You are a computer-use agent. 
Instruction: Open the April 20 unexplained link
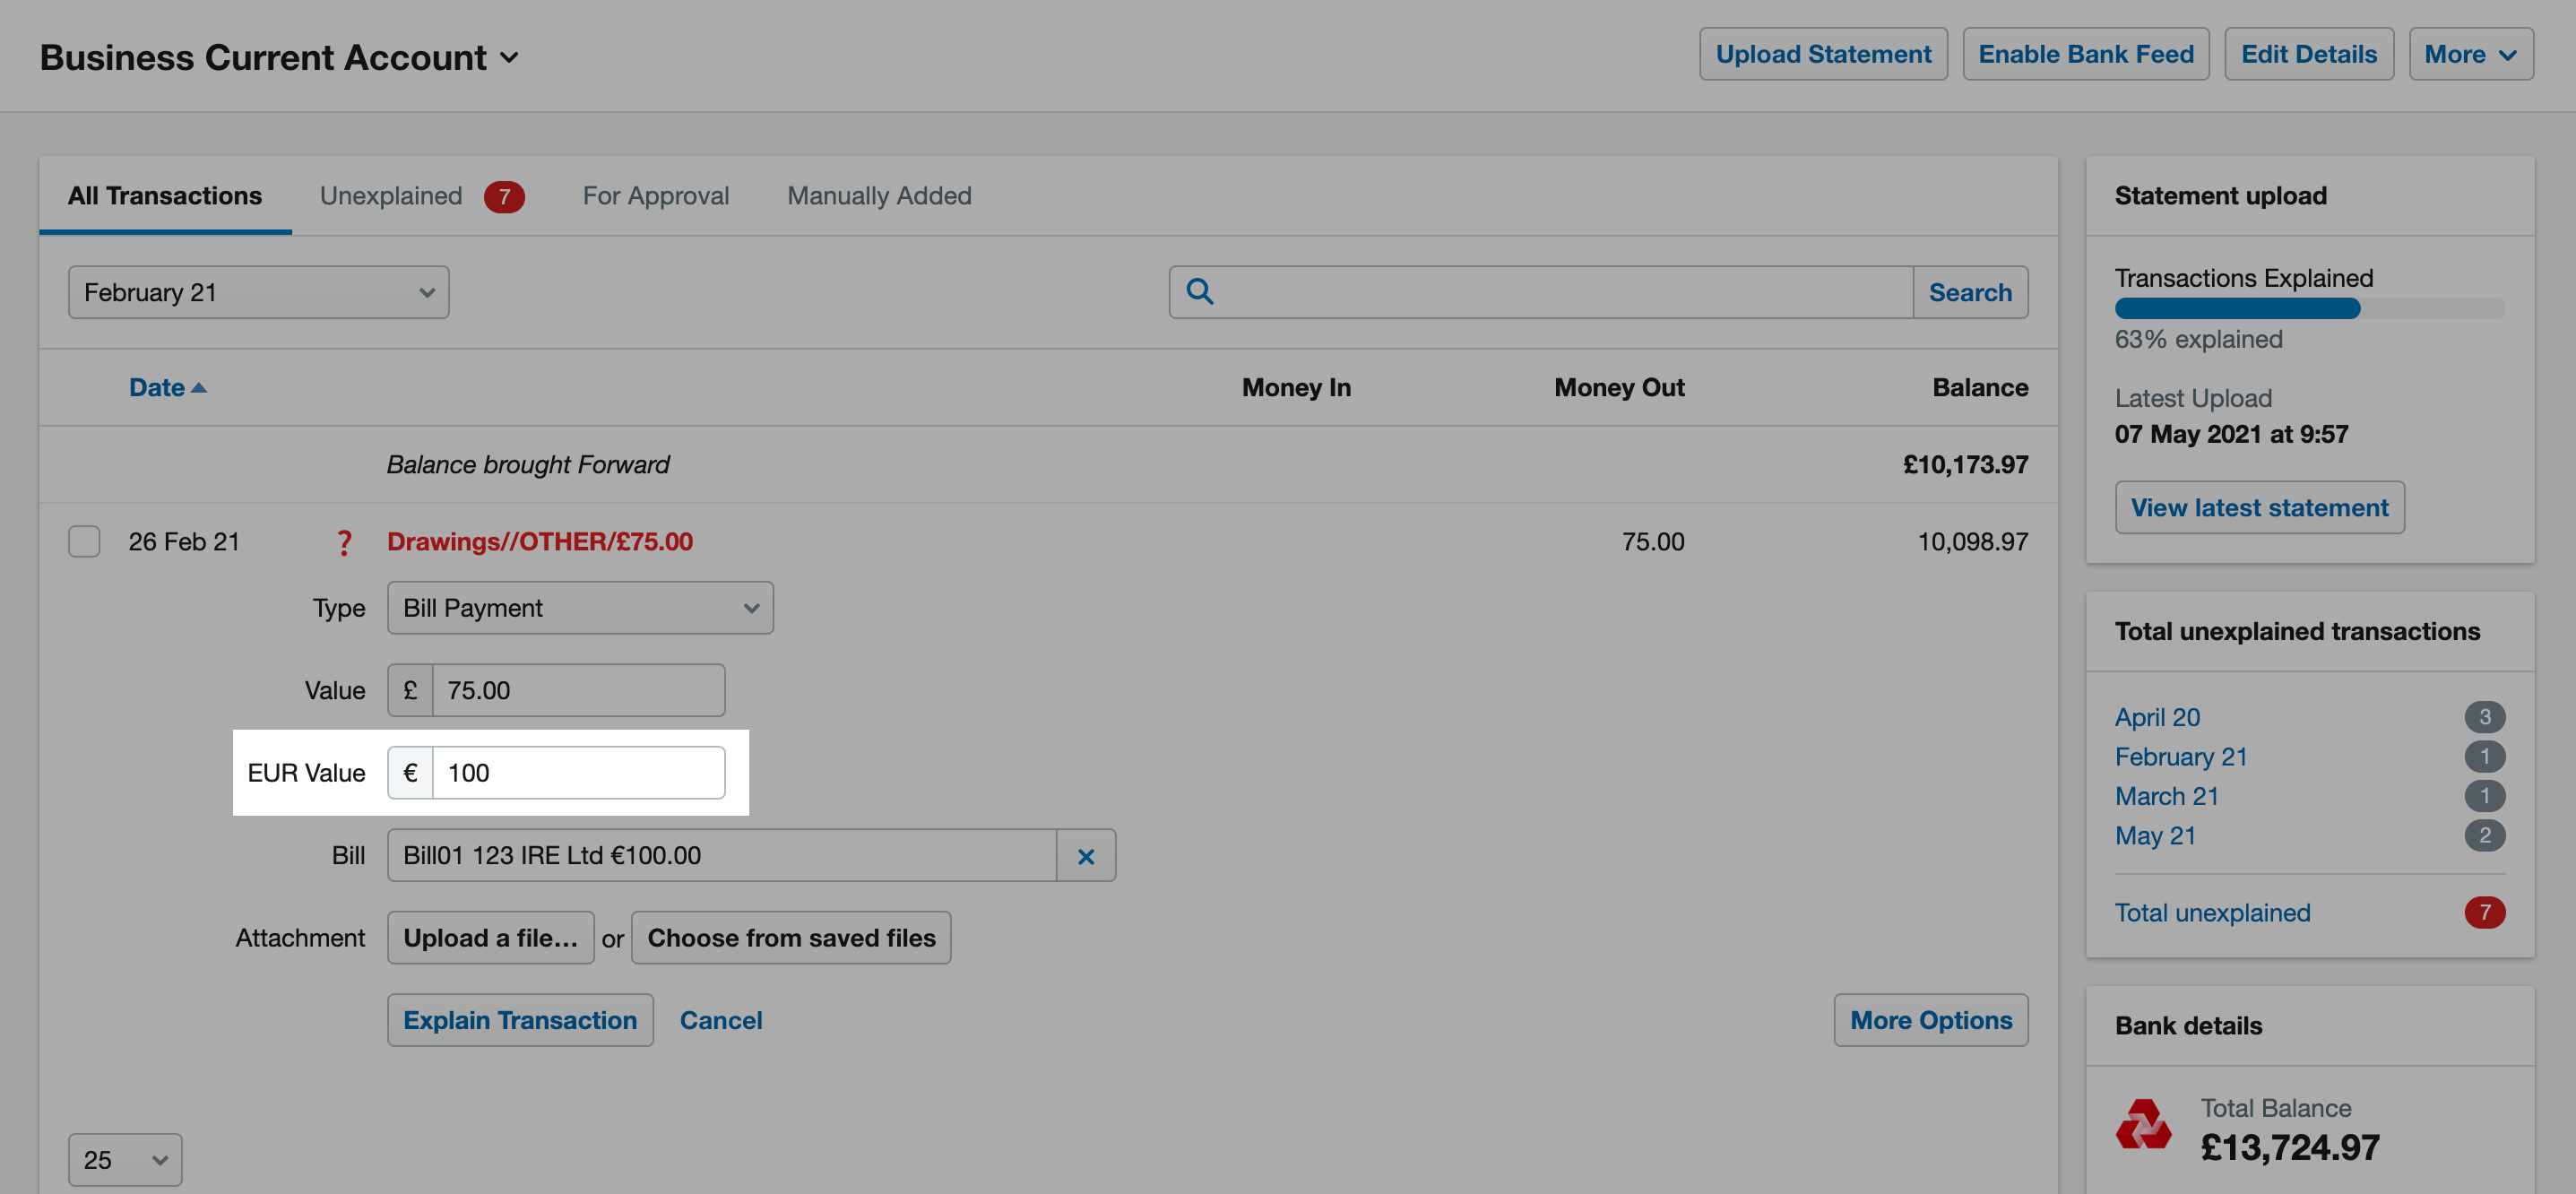(2157, 717)
